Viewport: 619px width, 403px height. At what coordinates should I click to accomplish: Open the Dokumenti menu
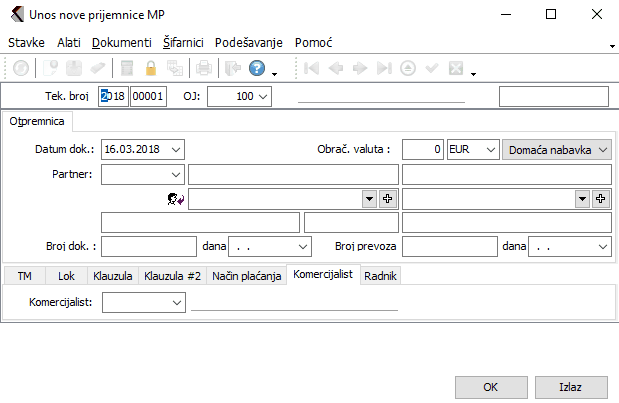[121, 43]
